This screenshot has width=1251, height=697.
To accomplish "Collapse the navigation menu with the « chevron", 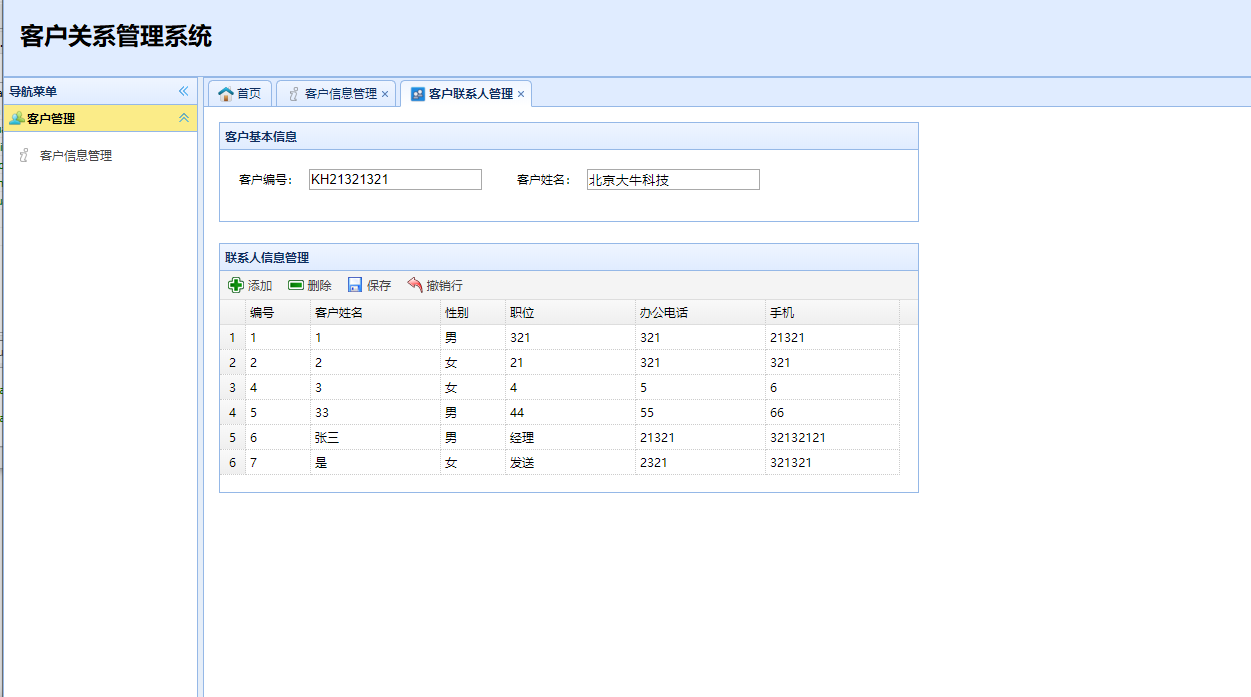I will 184,91.
